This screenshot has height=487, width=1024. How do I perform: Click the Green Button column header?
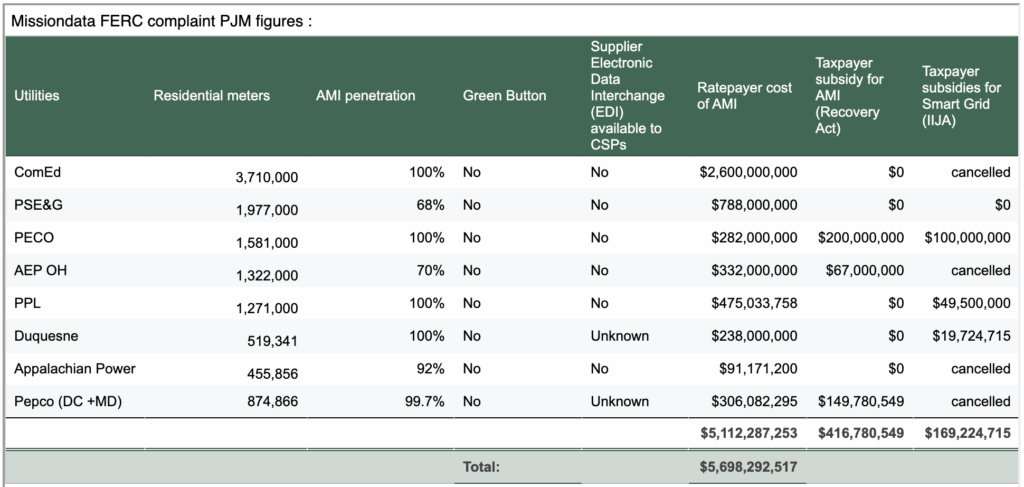pos(505,96)
